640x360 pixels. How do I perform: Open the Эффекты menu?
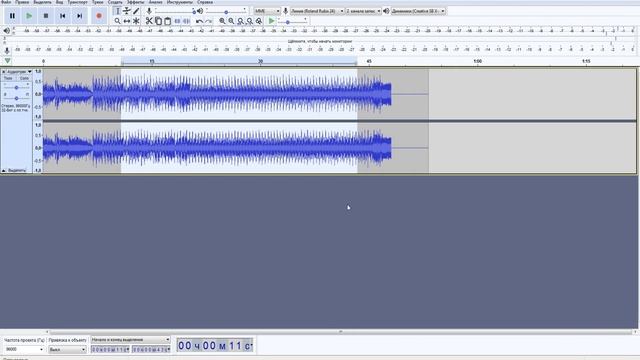135,2
